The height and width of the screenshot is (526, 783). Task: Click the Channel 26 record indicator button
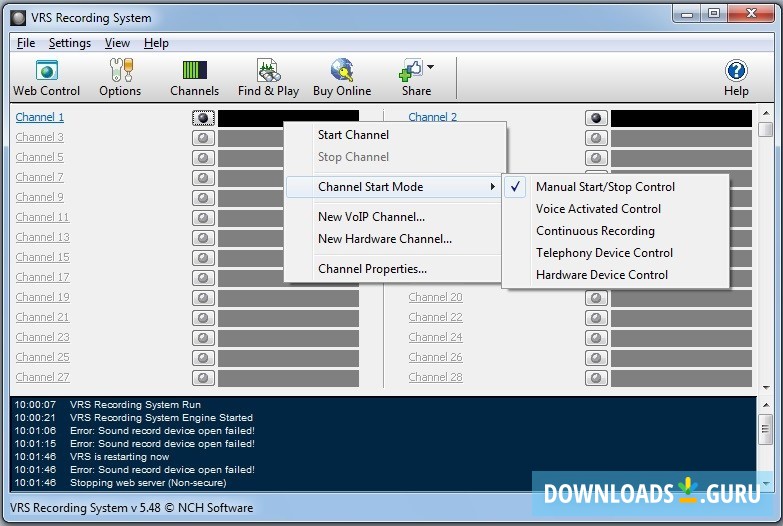click(596, 358)
